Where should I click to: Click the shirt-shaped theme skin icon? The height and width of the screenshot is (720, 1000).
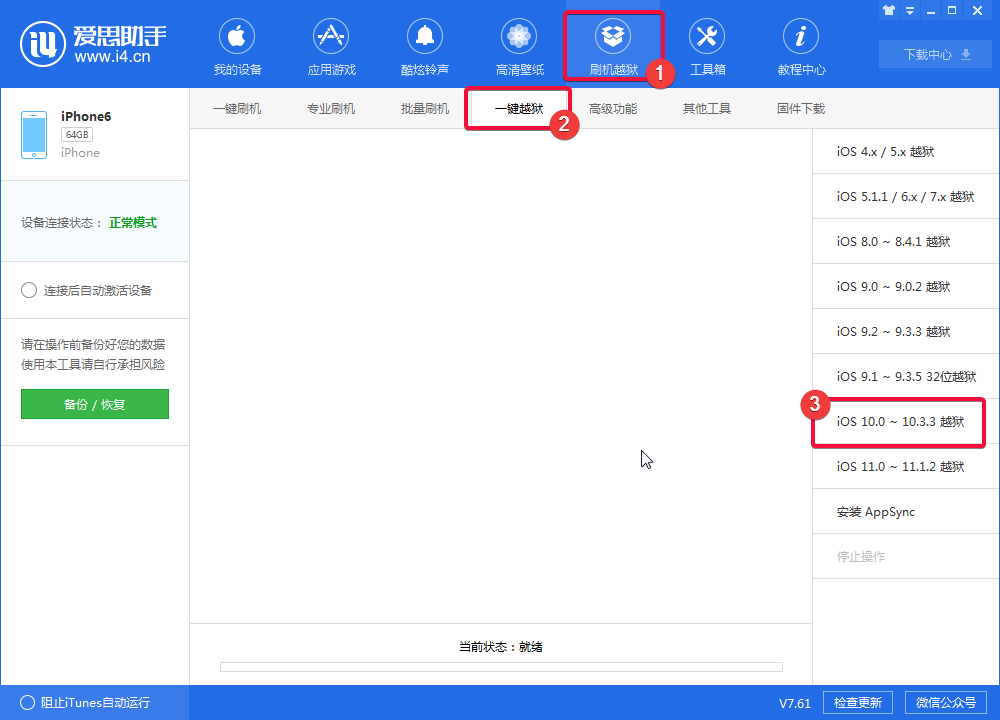[x=888, y=10]
